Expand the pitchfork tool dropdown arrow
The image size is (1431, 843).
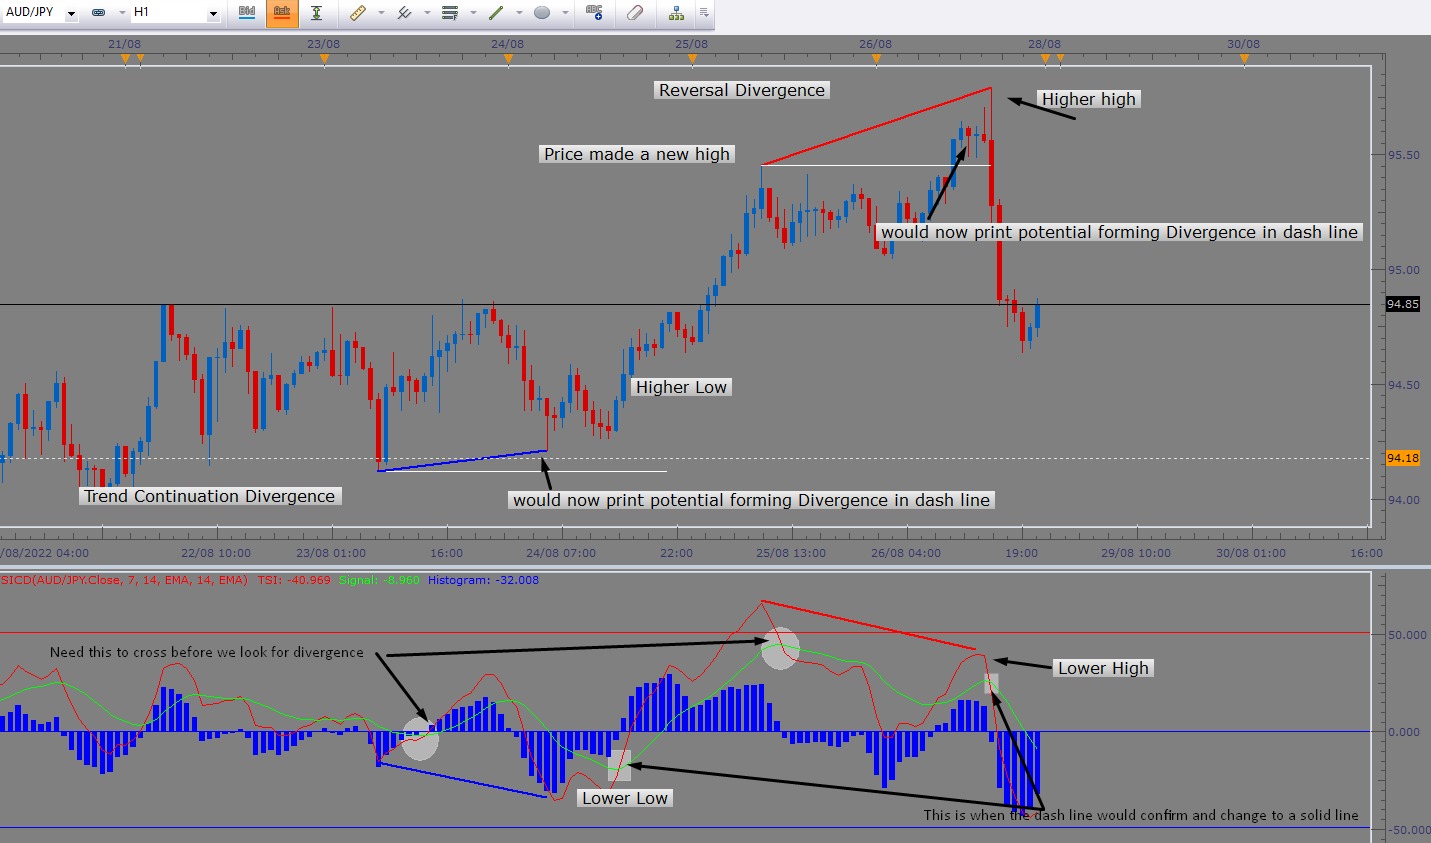428,13
